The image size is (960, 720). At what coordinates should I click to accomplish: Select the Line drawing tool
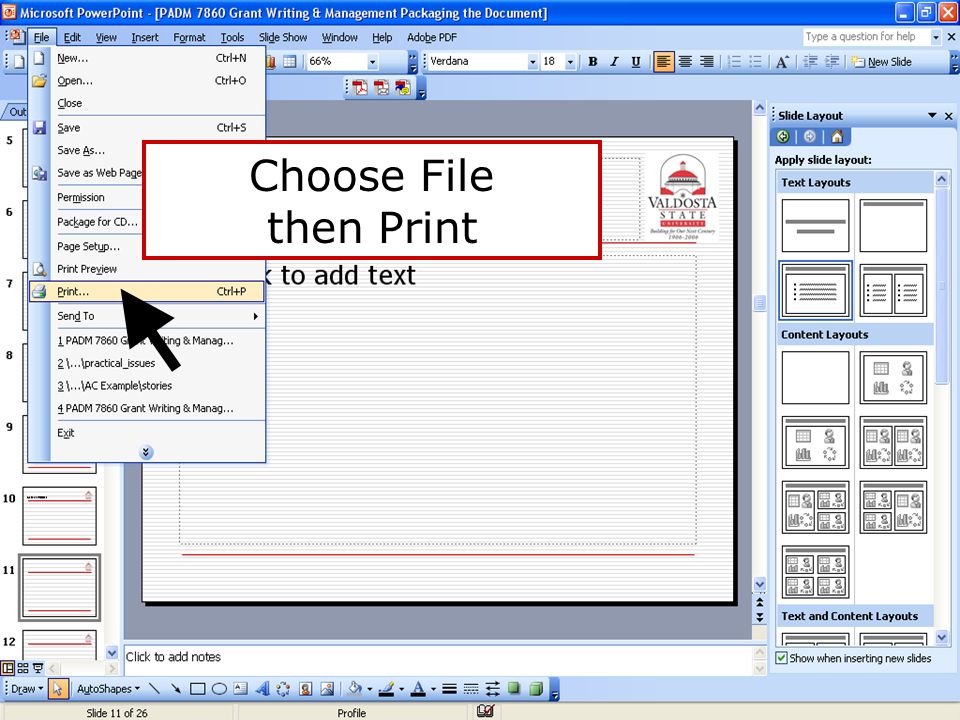click(x=154, y=689)
